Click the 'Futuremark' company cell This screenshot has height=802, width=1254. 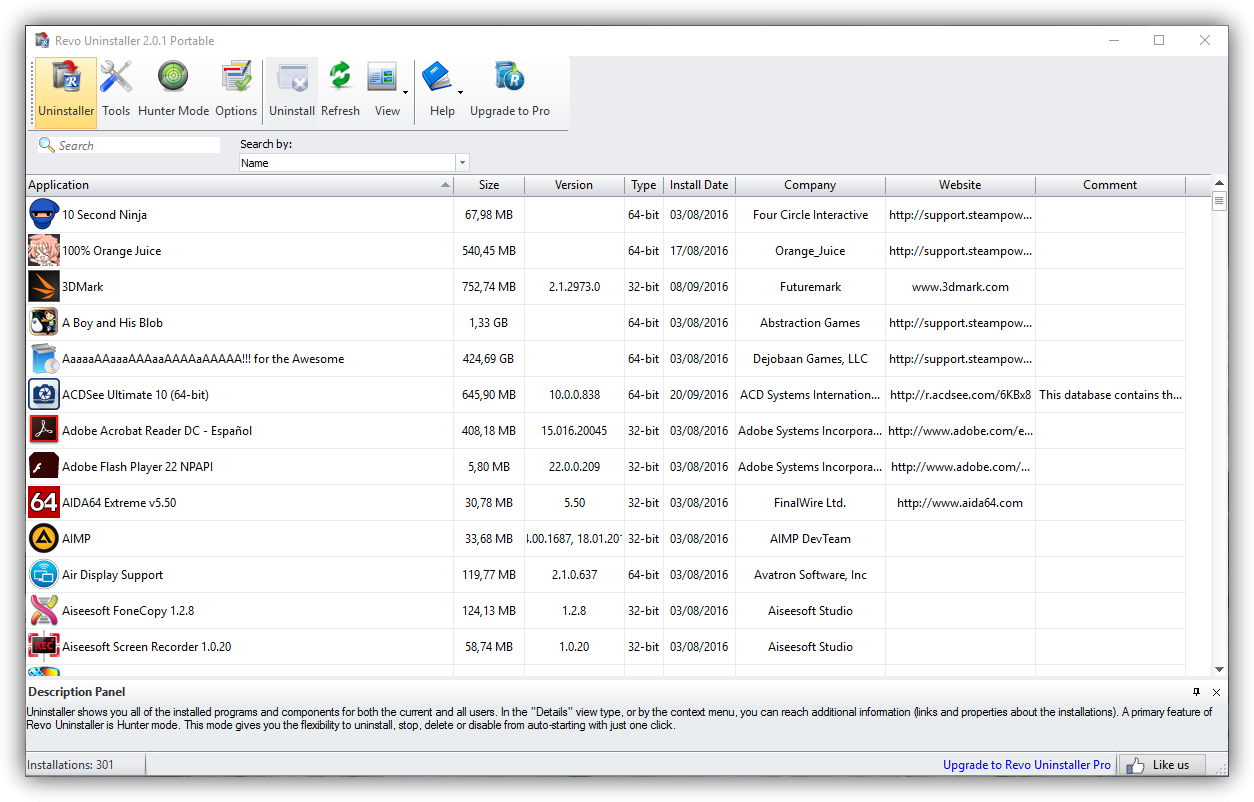click(x=810, y=287)
